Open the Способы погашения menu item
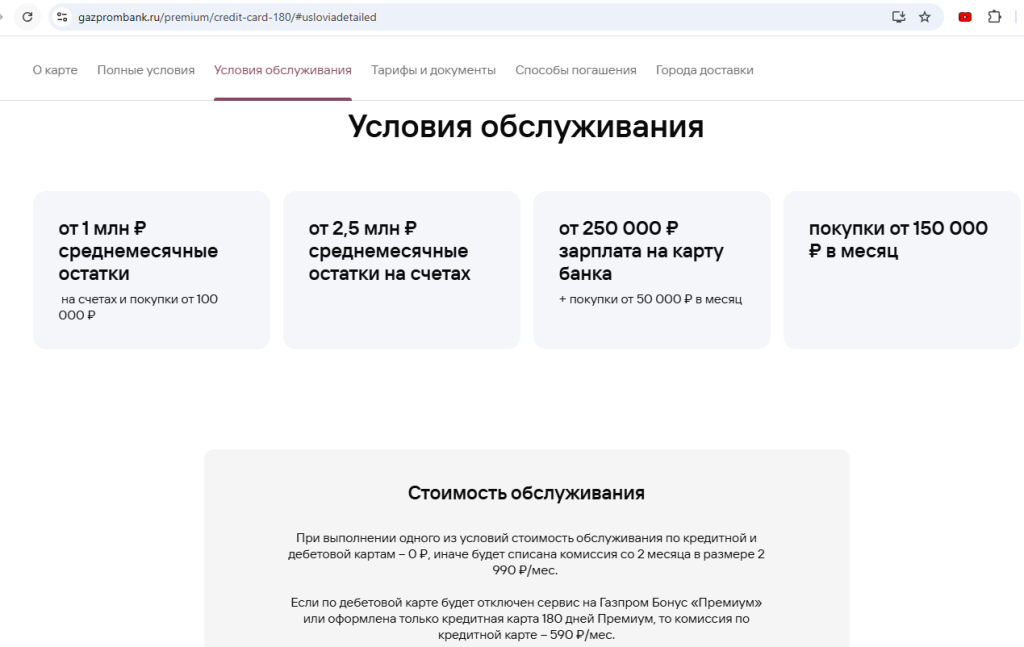 [576, 70]
